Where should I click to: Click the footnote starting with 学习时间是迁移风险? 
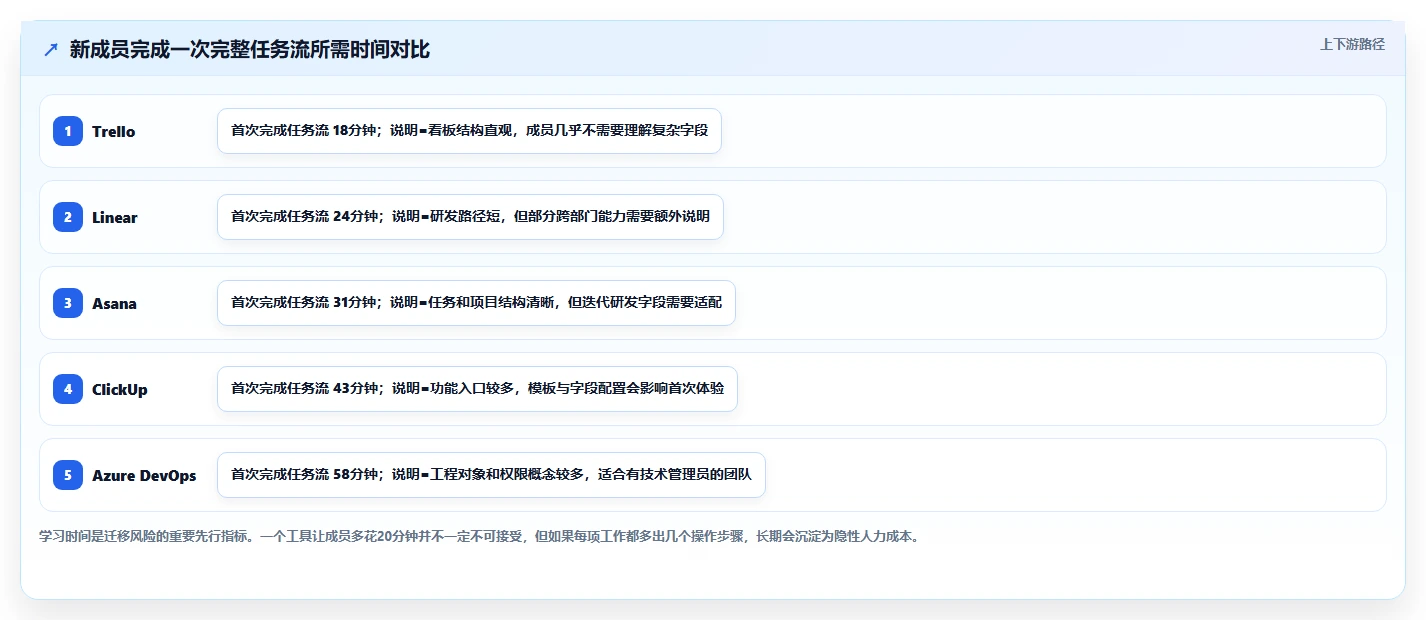pos(479,536)
